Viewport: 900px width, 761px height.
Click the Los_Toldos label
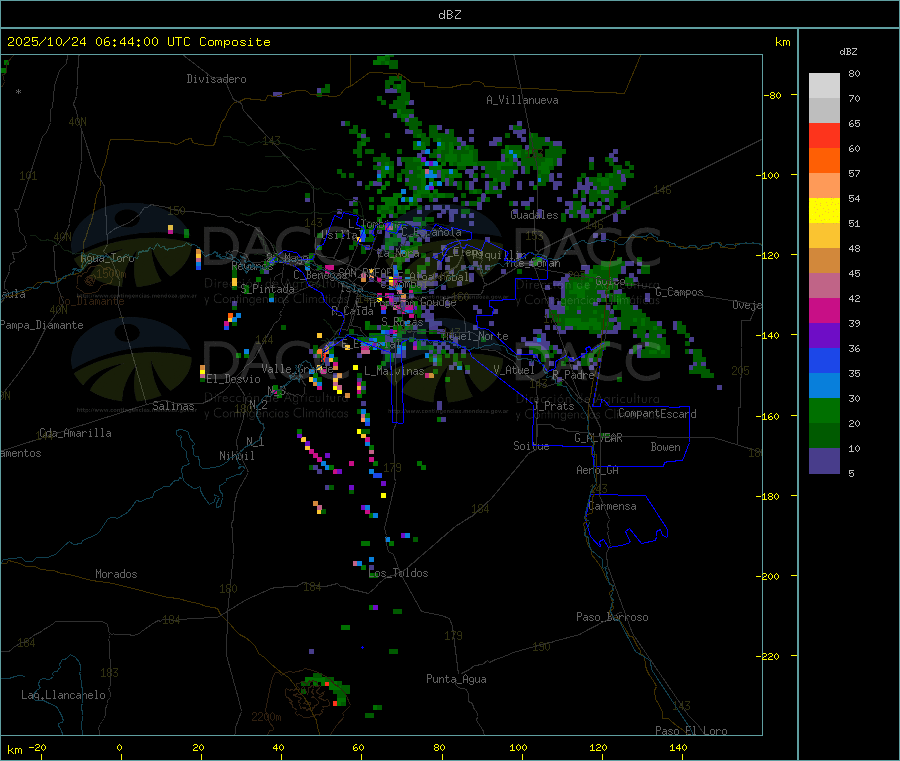coord(398,573)
